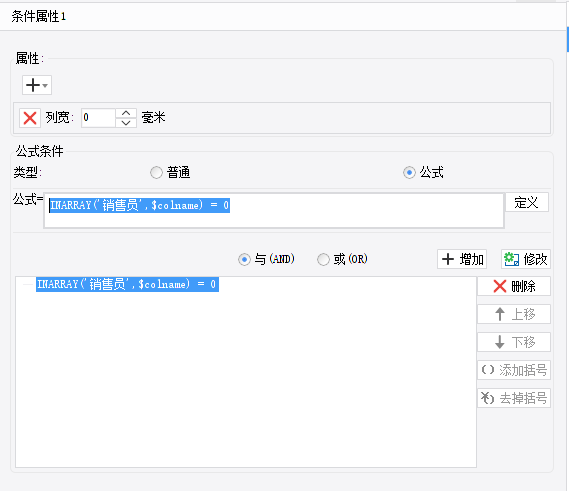Select the 条件属性1 title tab

38,16
